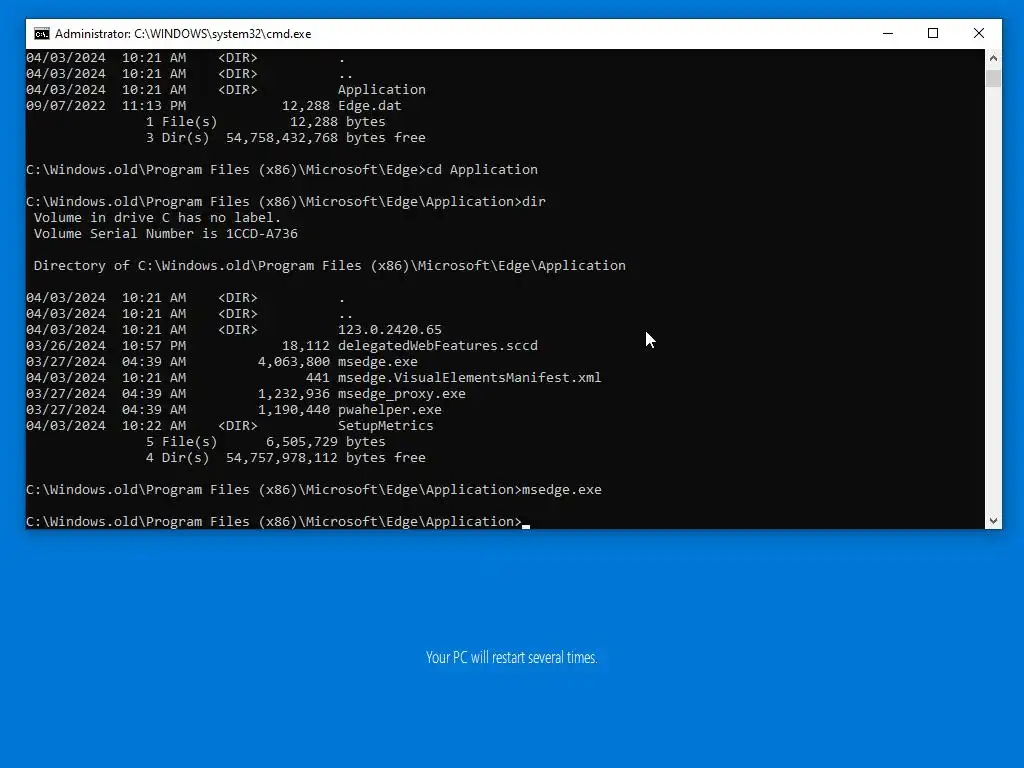
Task: Click '54,758,432,768 bytes free' text
Action: [x=326, y=138]
